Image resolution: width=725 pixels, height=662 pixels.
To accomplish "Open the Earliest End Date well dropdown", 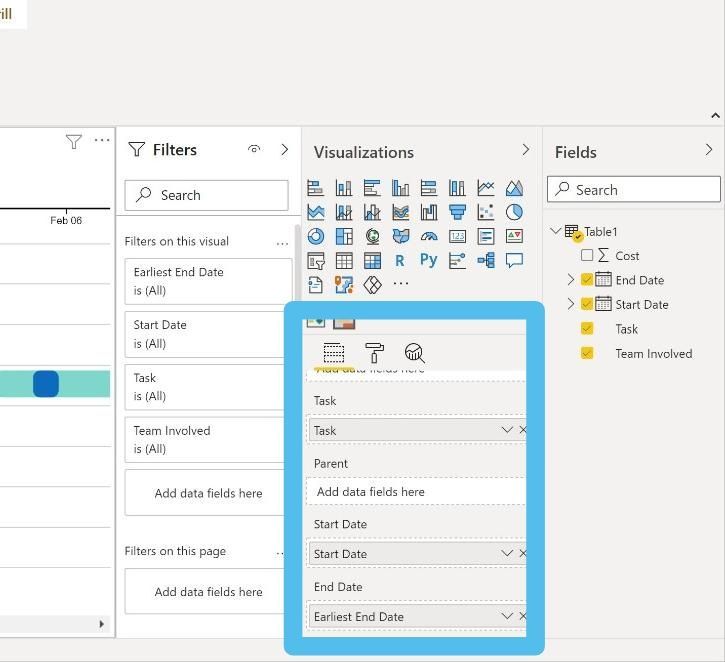I will (507, 616).
